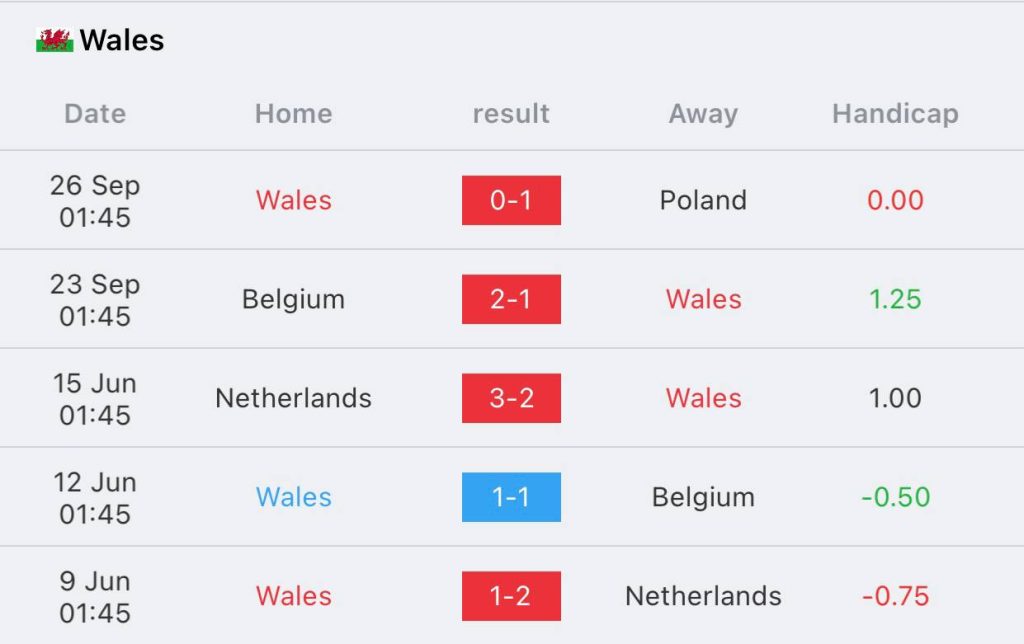Select the 26 Sep 01:45 match date
Image resolution: width=1024 pixels, height=644 pixels.
(x=95, y=201)
